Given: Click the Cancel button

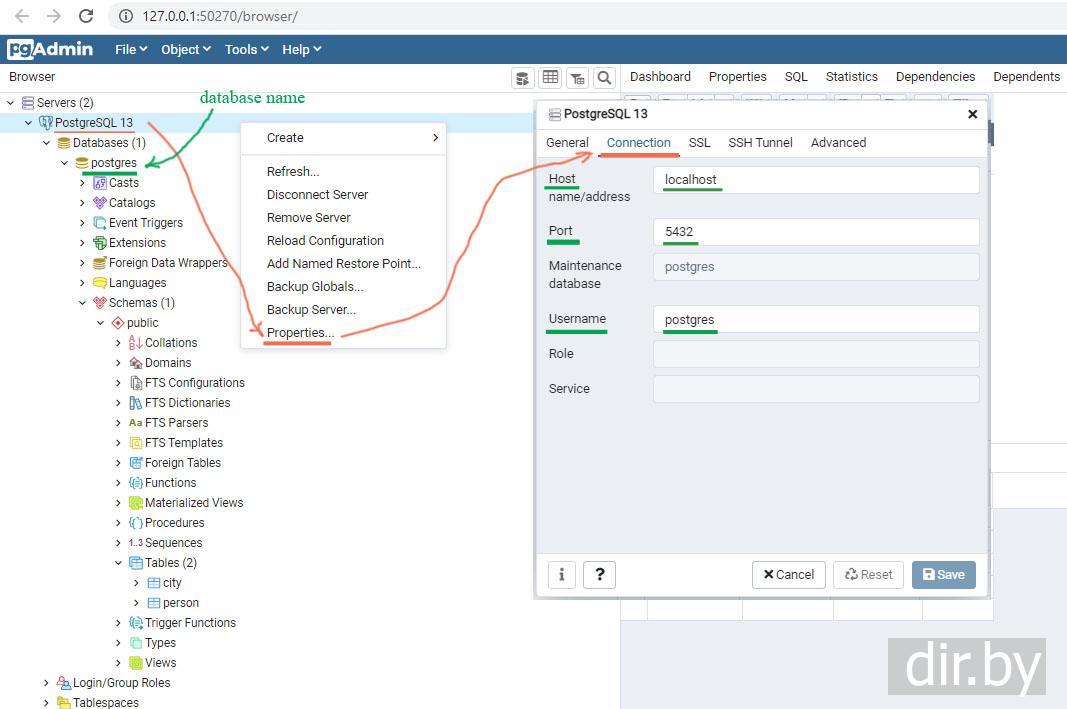Looking at the screenshot, I should [x=788, y=574].
